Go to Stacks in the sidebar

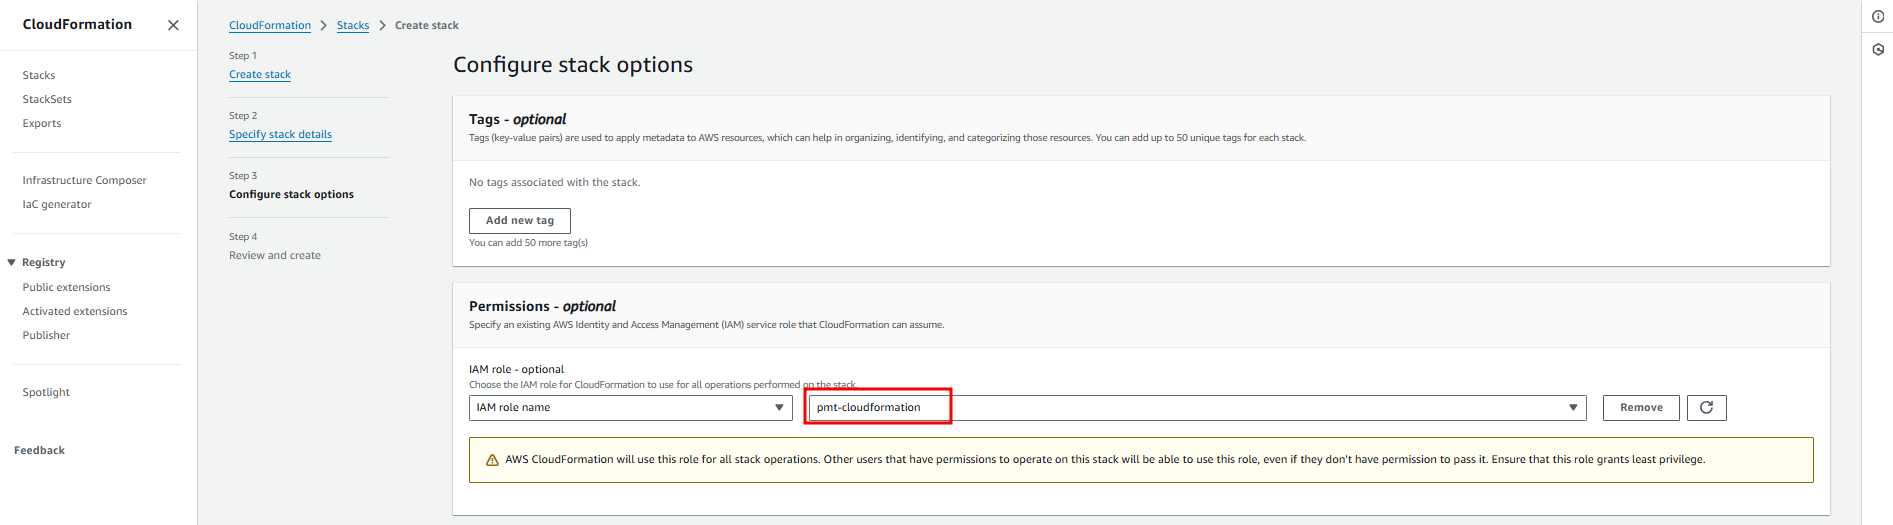tap(39, 76)
